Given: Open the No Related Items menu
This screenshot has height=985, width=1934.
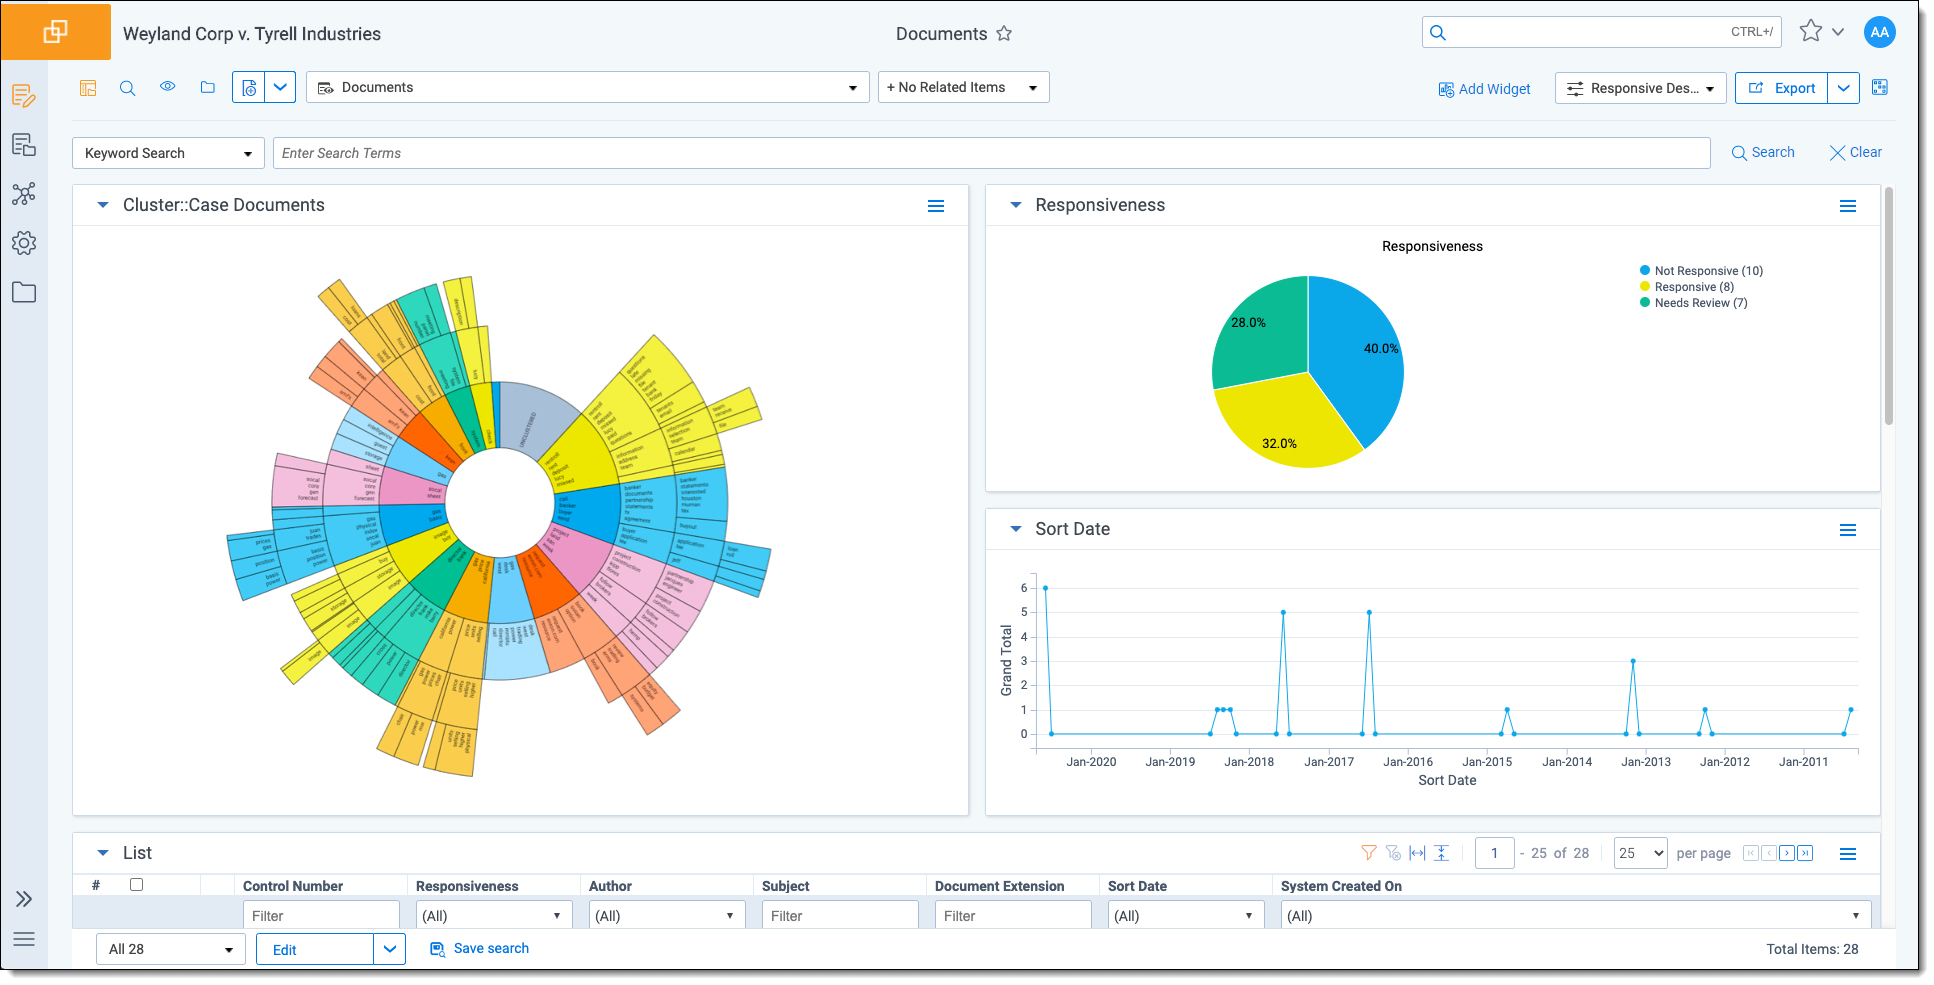Looking at the screenshot, I should pyautogui.click(x=962, y=88).
